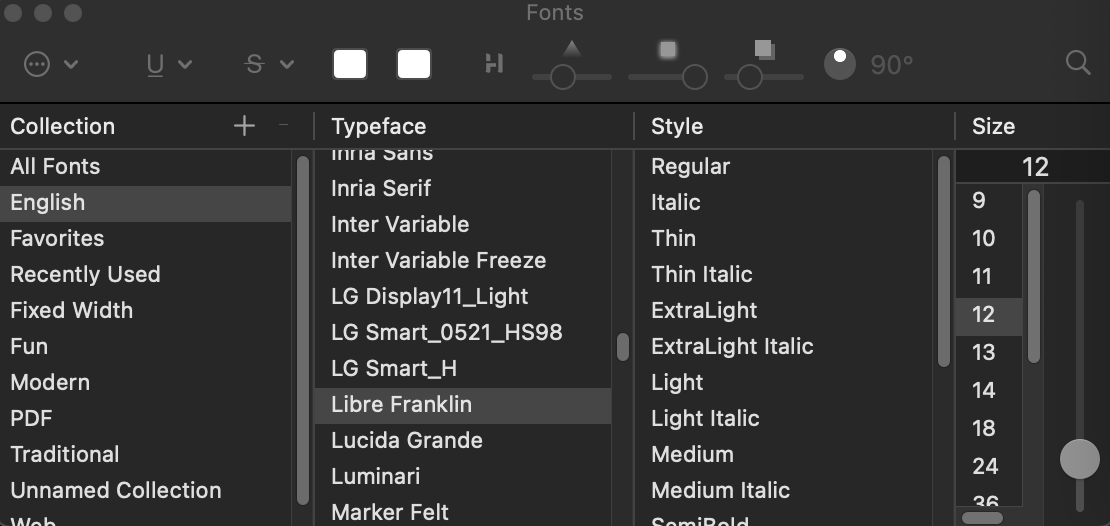Set font size to 14

pyautogui.click(x=989, y=391)
